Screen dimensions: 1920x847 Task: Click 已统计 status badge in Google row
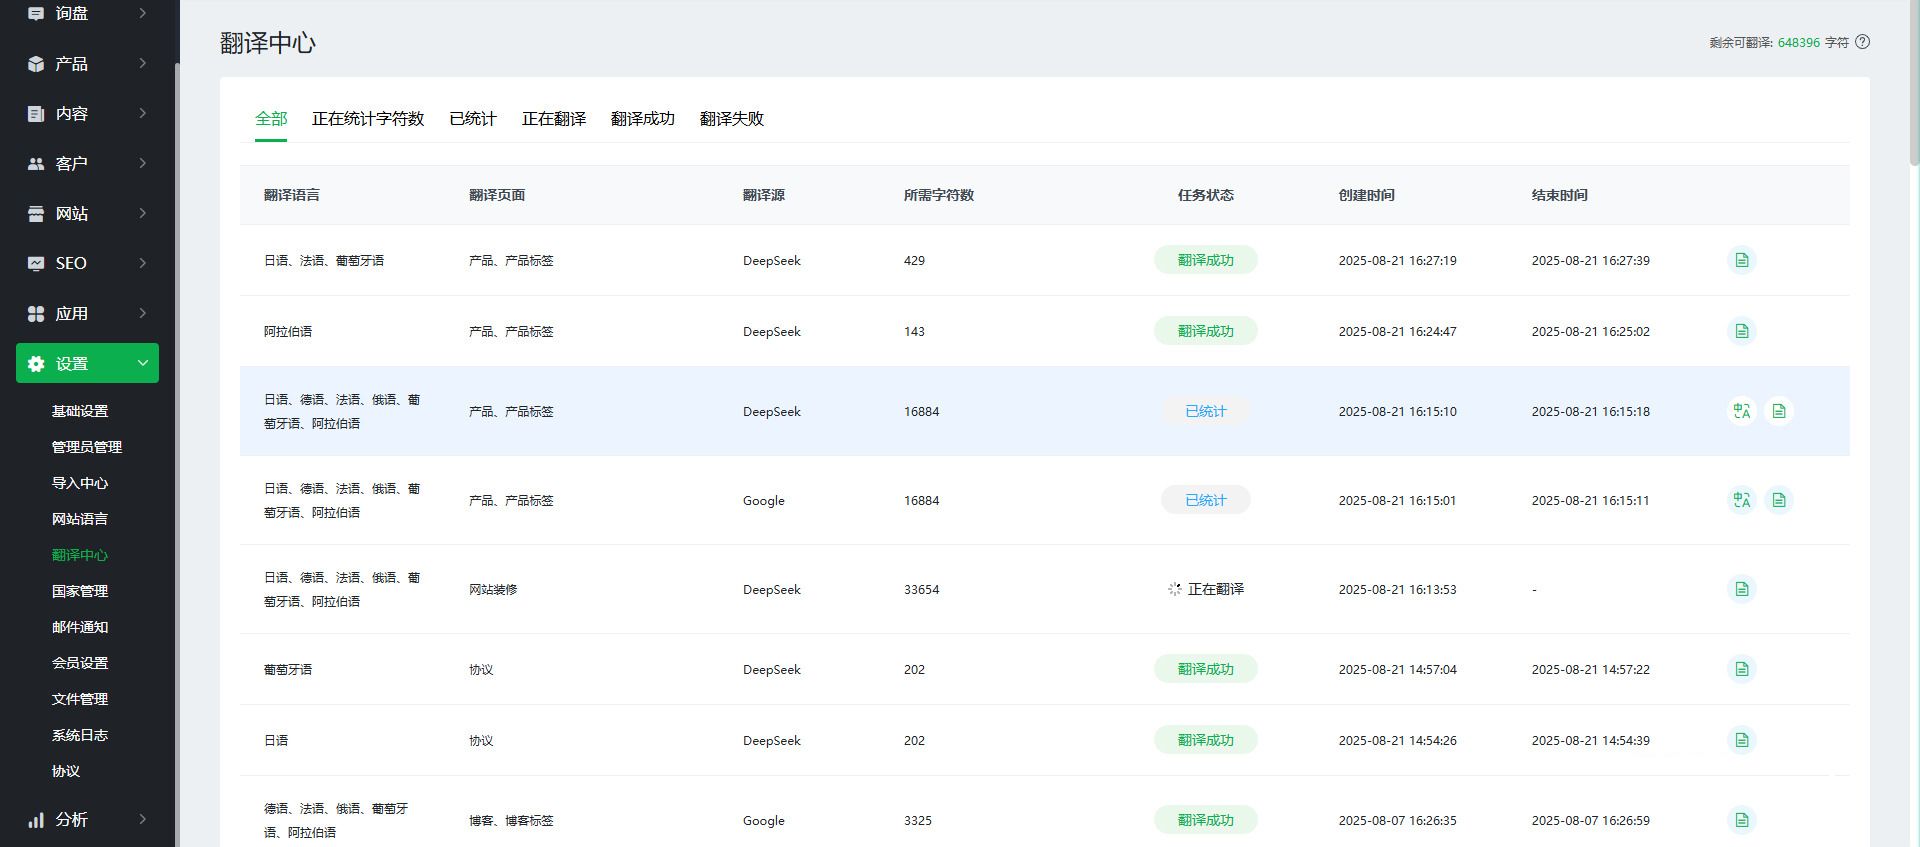pos(1205,500)
